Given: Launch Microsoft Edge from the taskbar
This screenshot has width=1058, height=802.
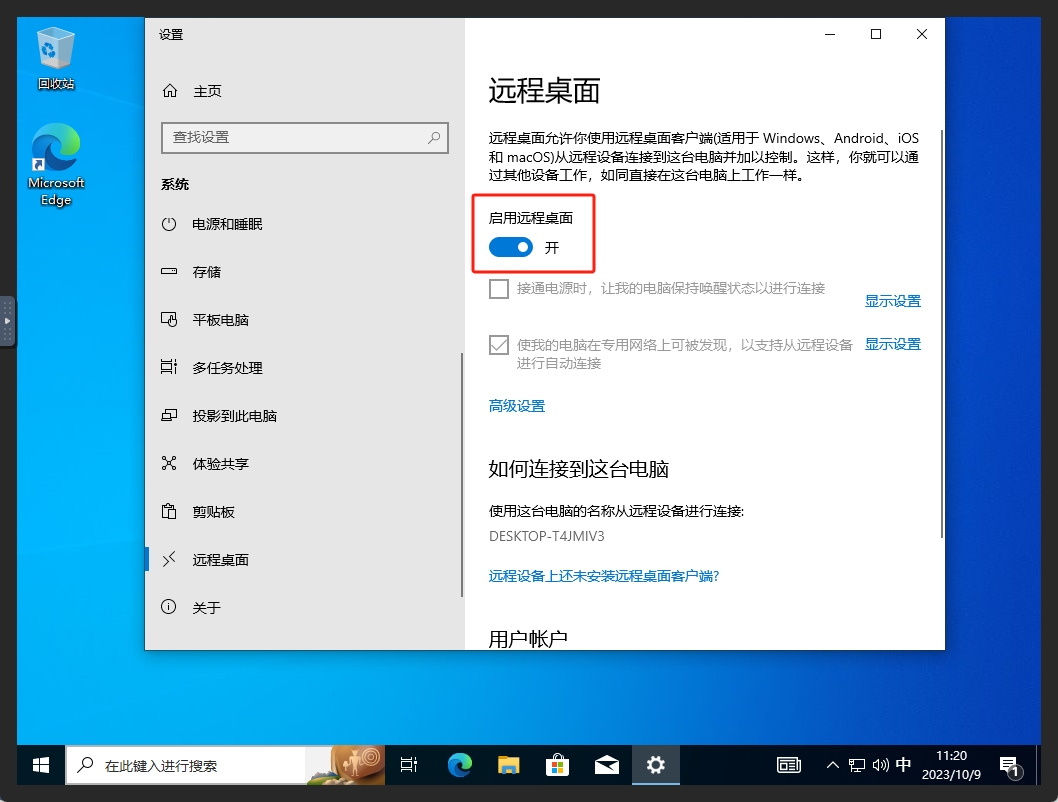Looking at the screenshot, I should [x=459, y=764].
